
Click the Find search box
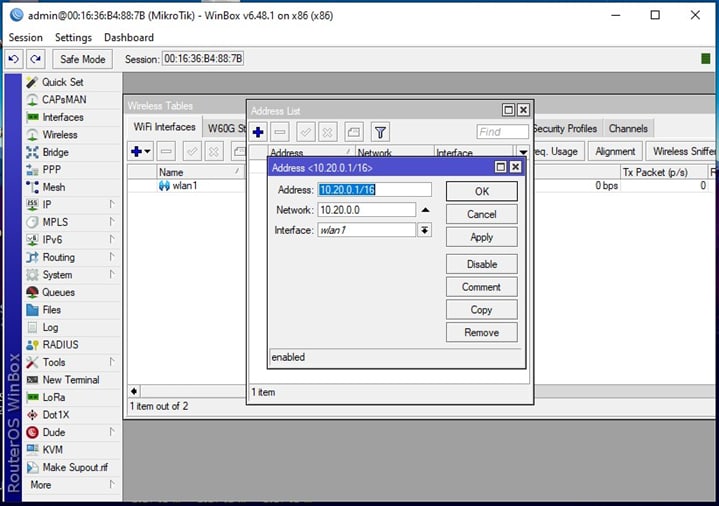[502, 132]
